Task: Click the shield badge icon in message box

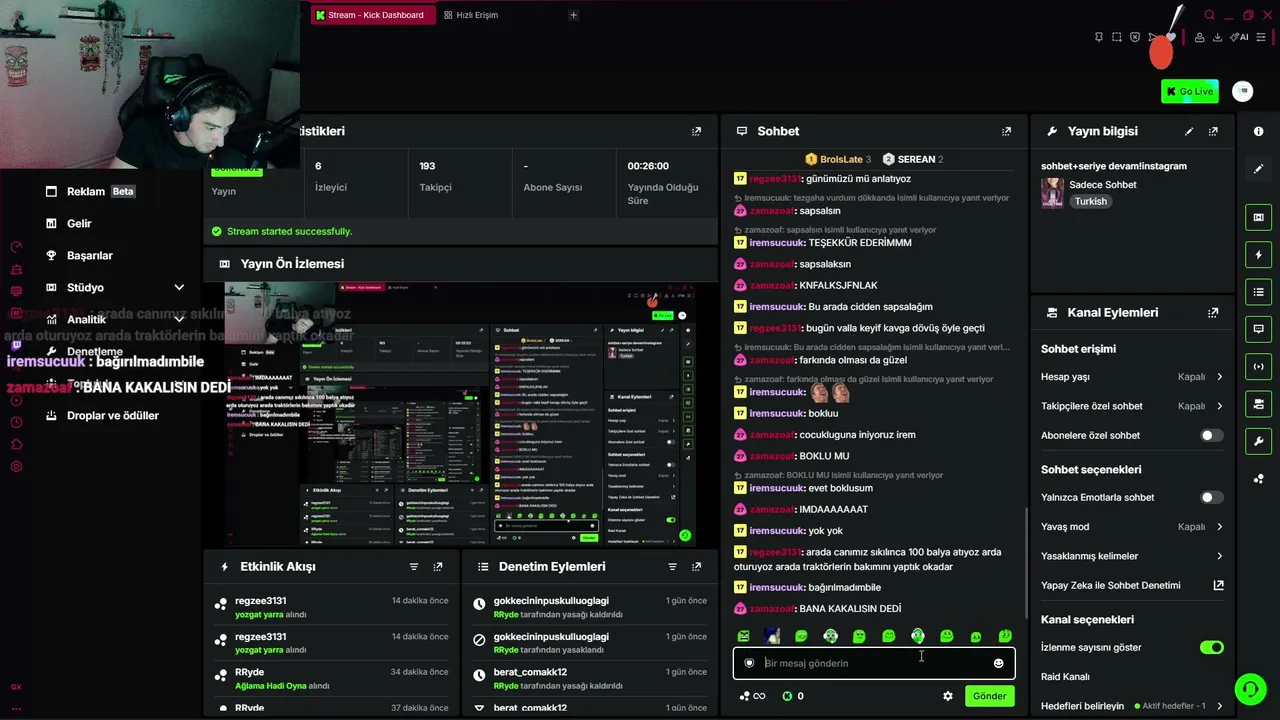Action: click(749, 663)
